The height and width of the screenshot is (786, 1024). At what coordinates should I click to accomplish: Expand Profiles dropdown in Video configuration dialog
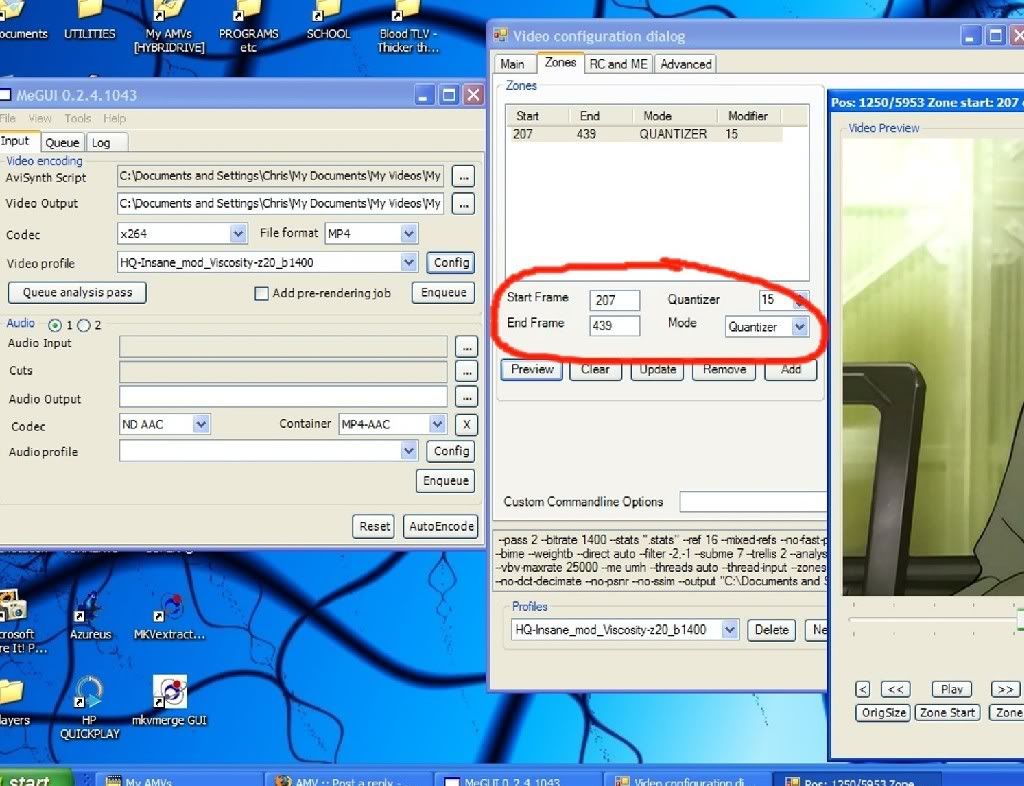click(x=729, y=630)
